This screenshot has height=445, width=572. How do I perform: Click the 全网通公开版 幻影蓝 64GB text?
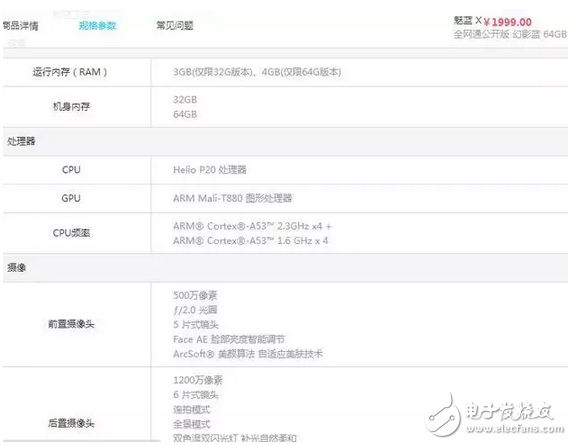[x=510, y=34]
